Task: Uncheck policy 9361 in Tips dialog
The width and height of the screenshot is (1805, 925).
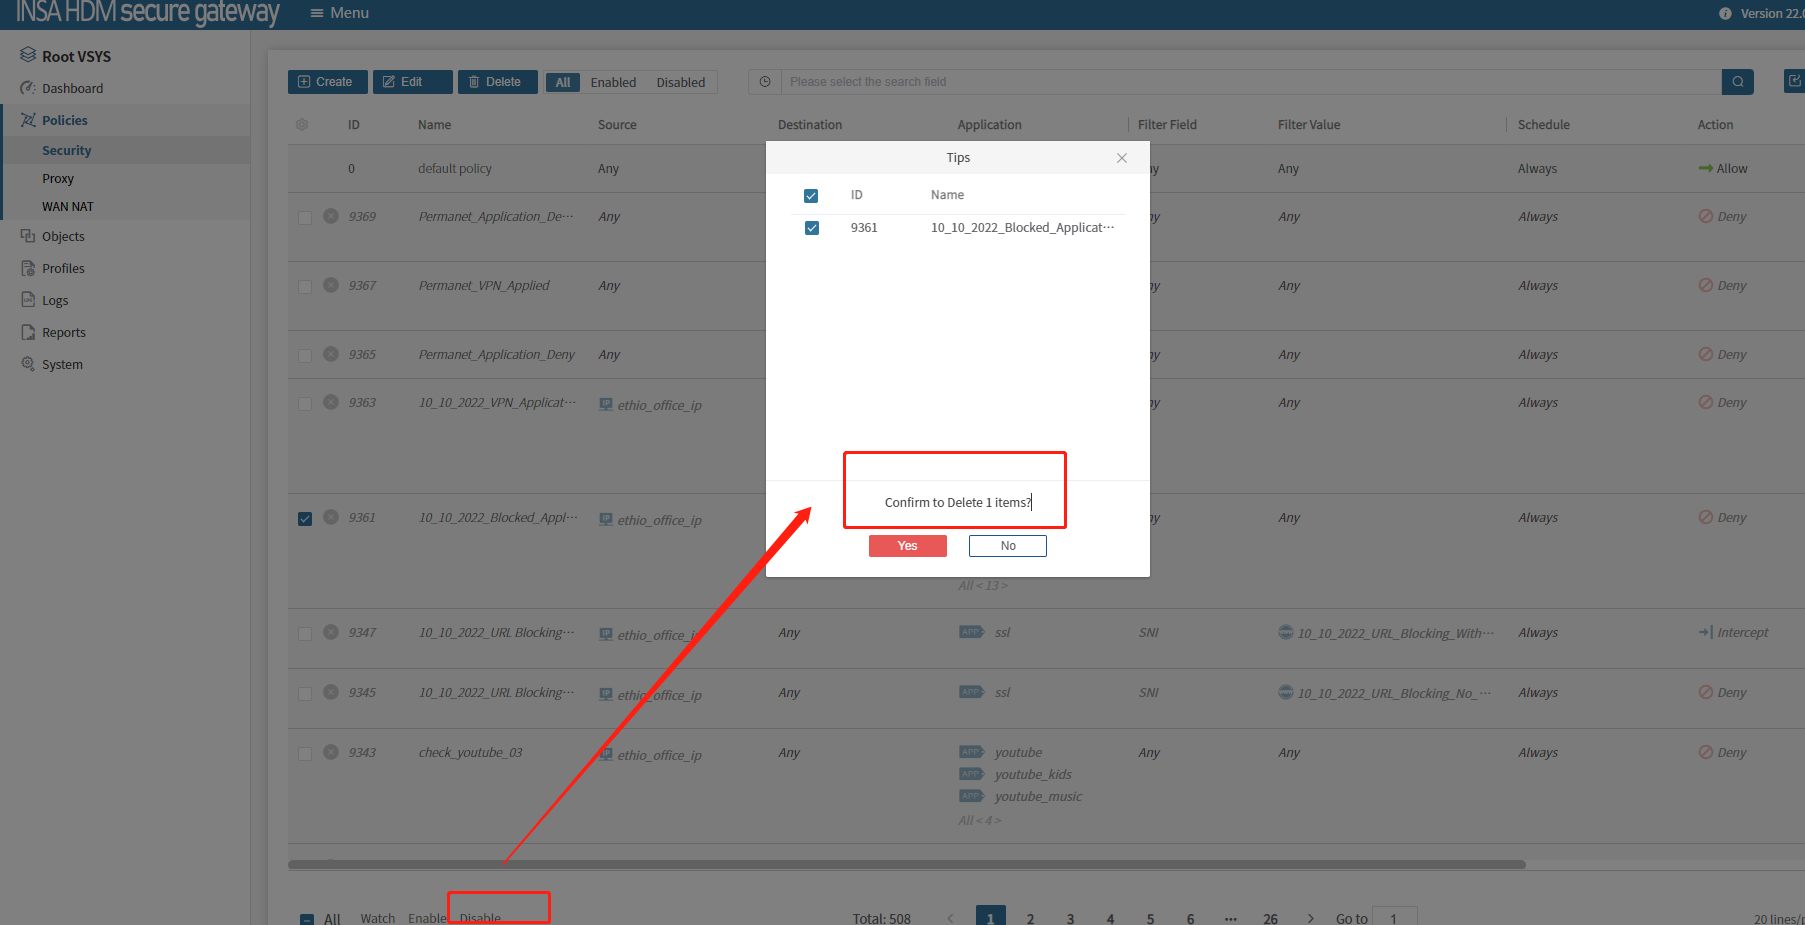Action: click(x=811, y=228)
